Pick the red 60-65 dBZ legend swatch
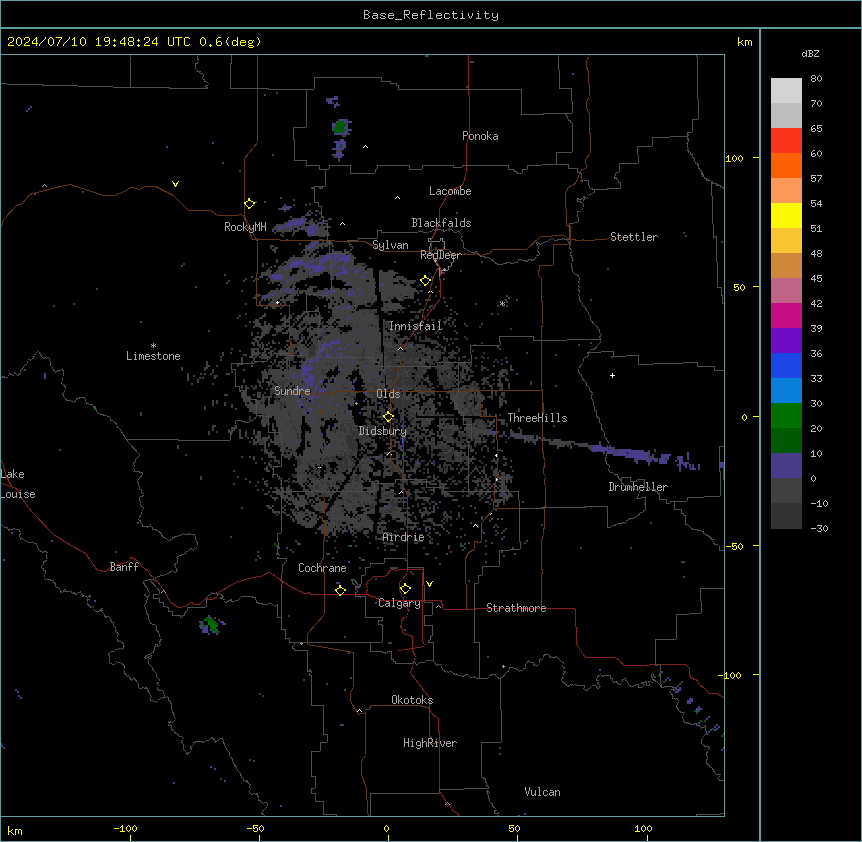The image size is (862, 842). coord(786,141)
